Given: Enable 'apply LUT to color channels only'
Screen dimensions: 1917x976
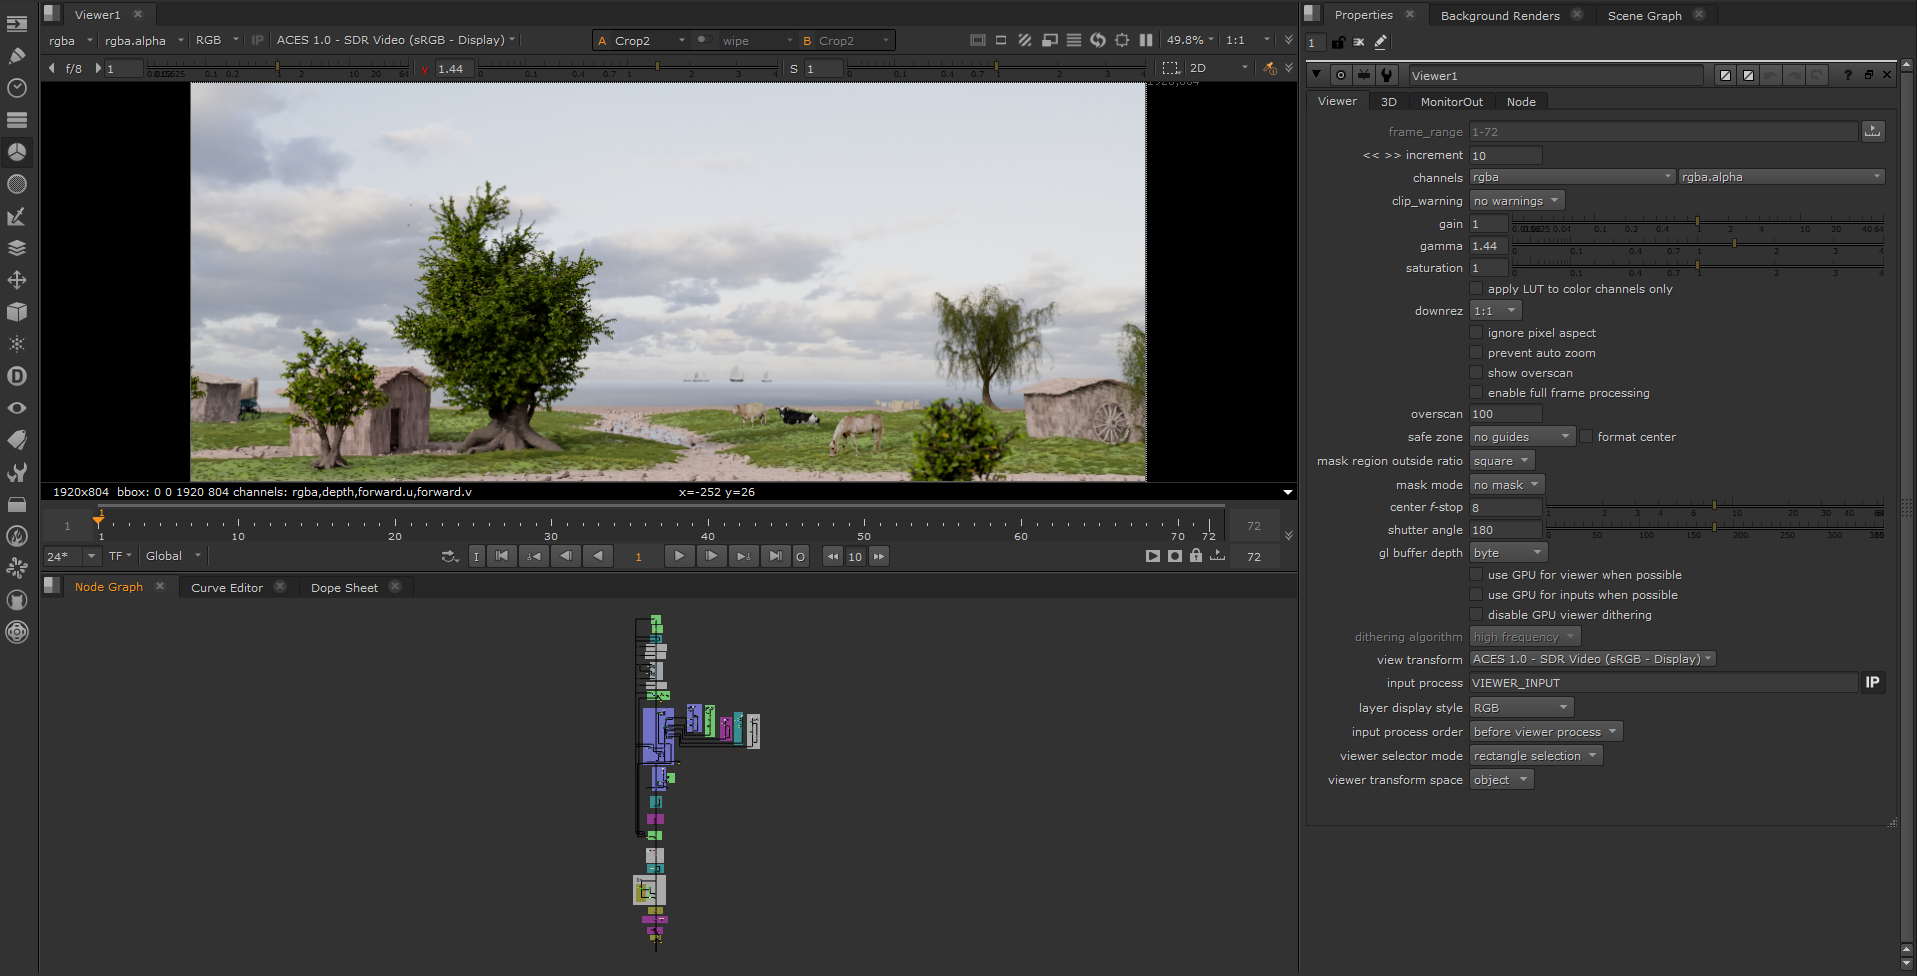Looking at the screenshot, I should (x=1476, y=289).
